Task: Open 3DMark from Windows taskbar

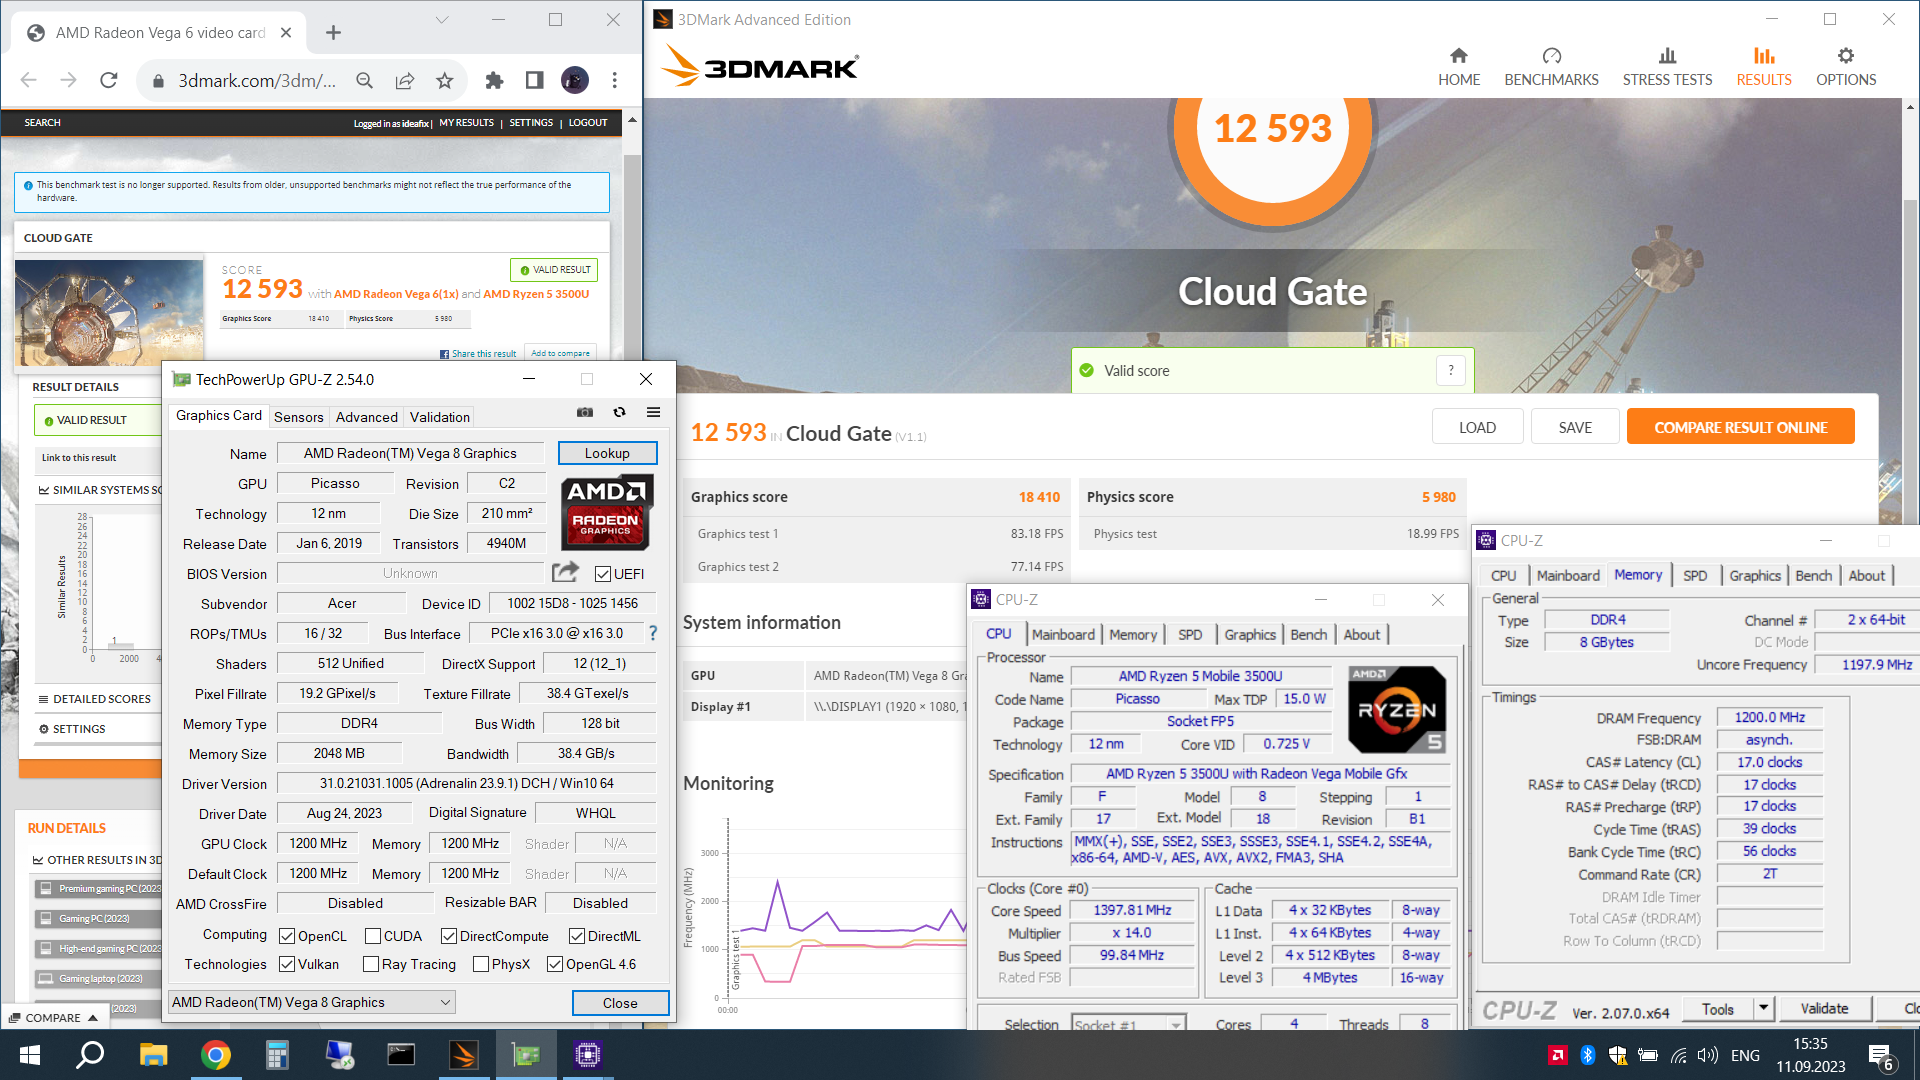Action: click(x=463, y=1055)
